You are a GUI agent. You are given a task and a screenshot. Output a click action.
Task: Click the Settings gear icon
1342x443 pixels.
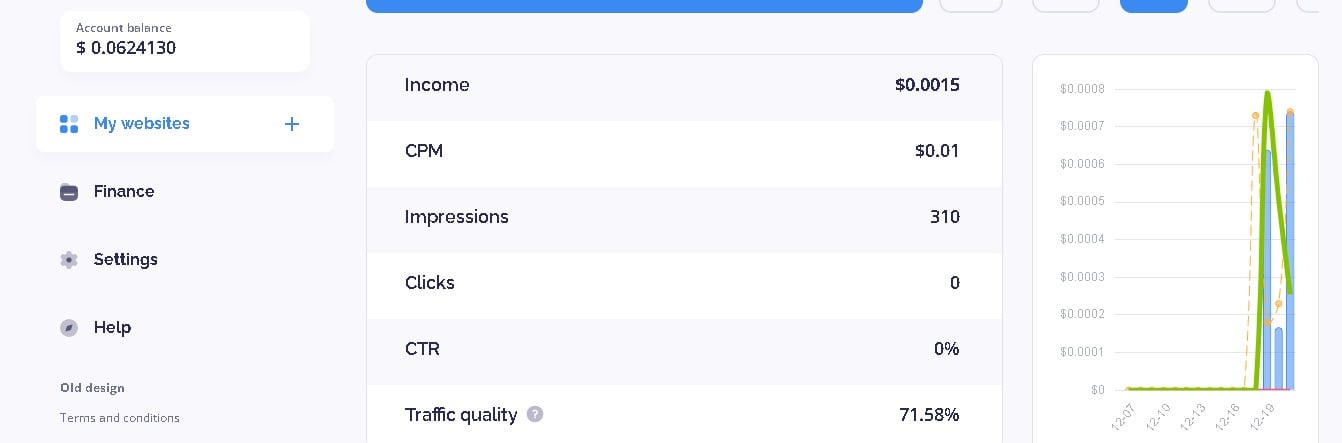click(69, 260)
